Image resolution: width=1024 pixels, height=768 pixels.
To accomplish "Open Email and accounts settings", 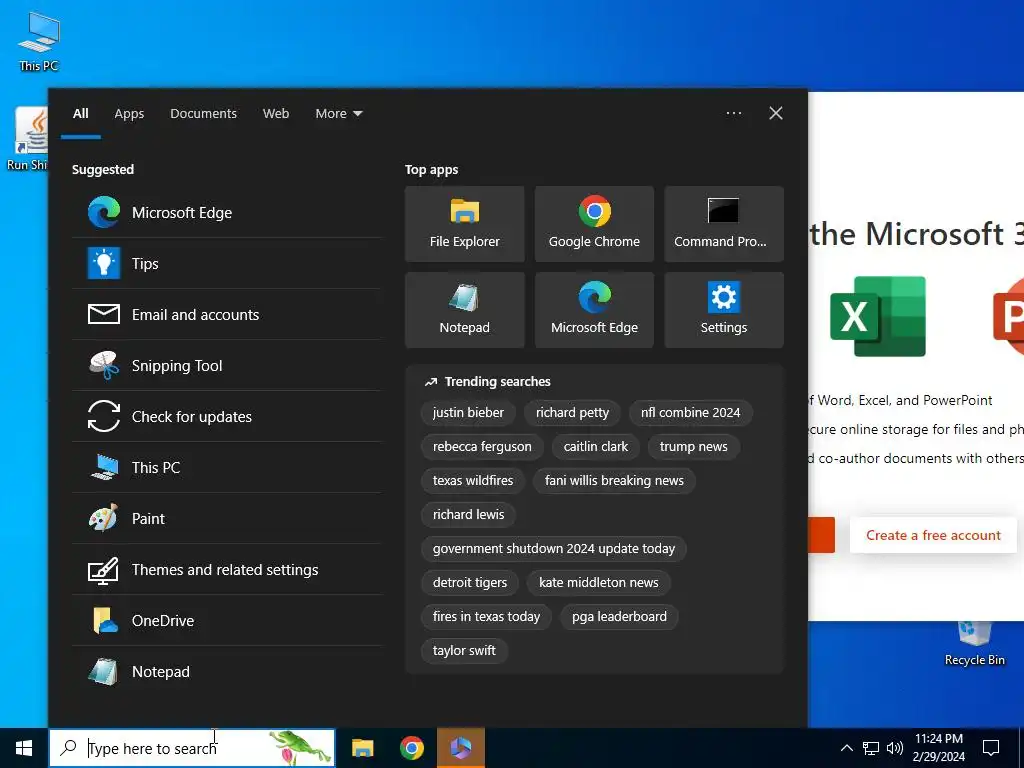I will (226, 315).
